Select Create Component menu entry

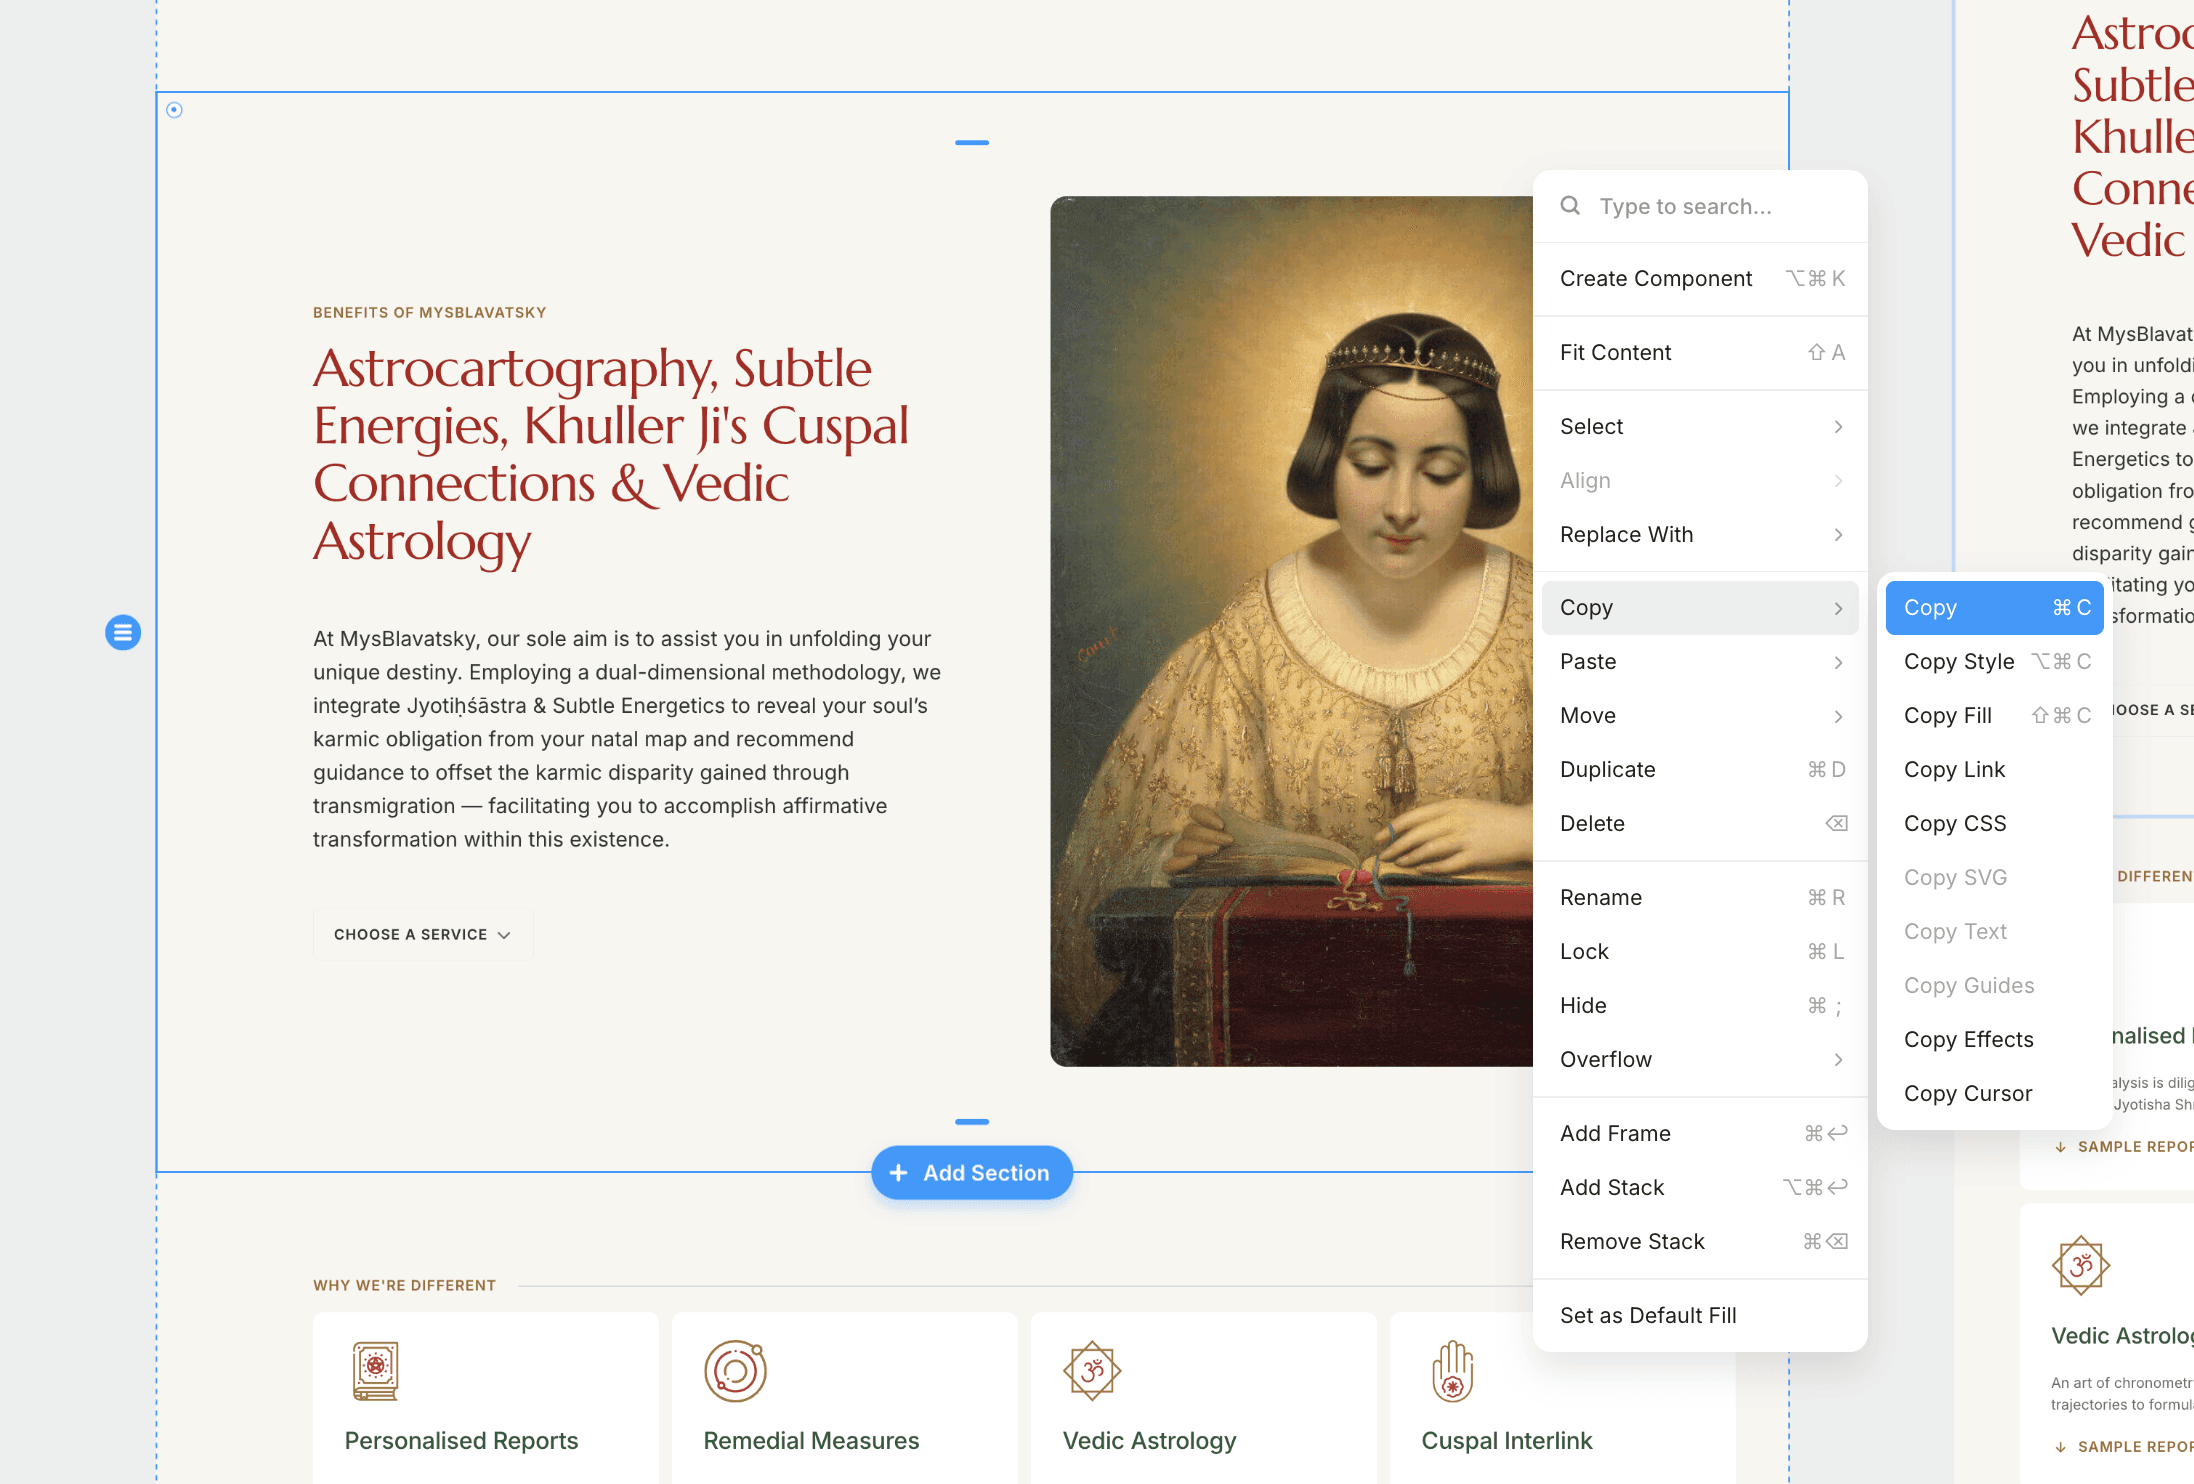[1700, 279]
